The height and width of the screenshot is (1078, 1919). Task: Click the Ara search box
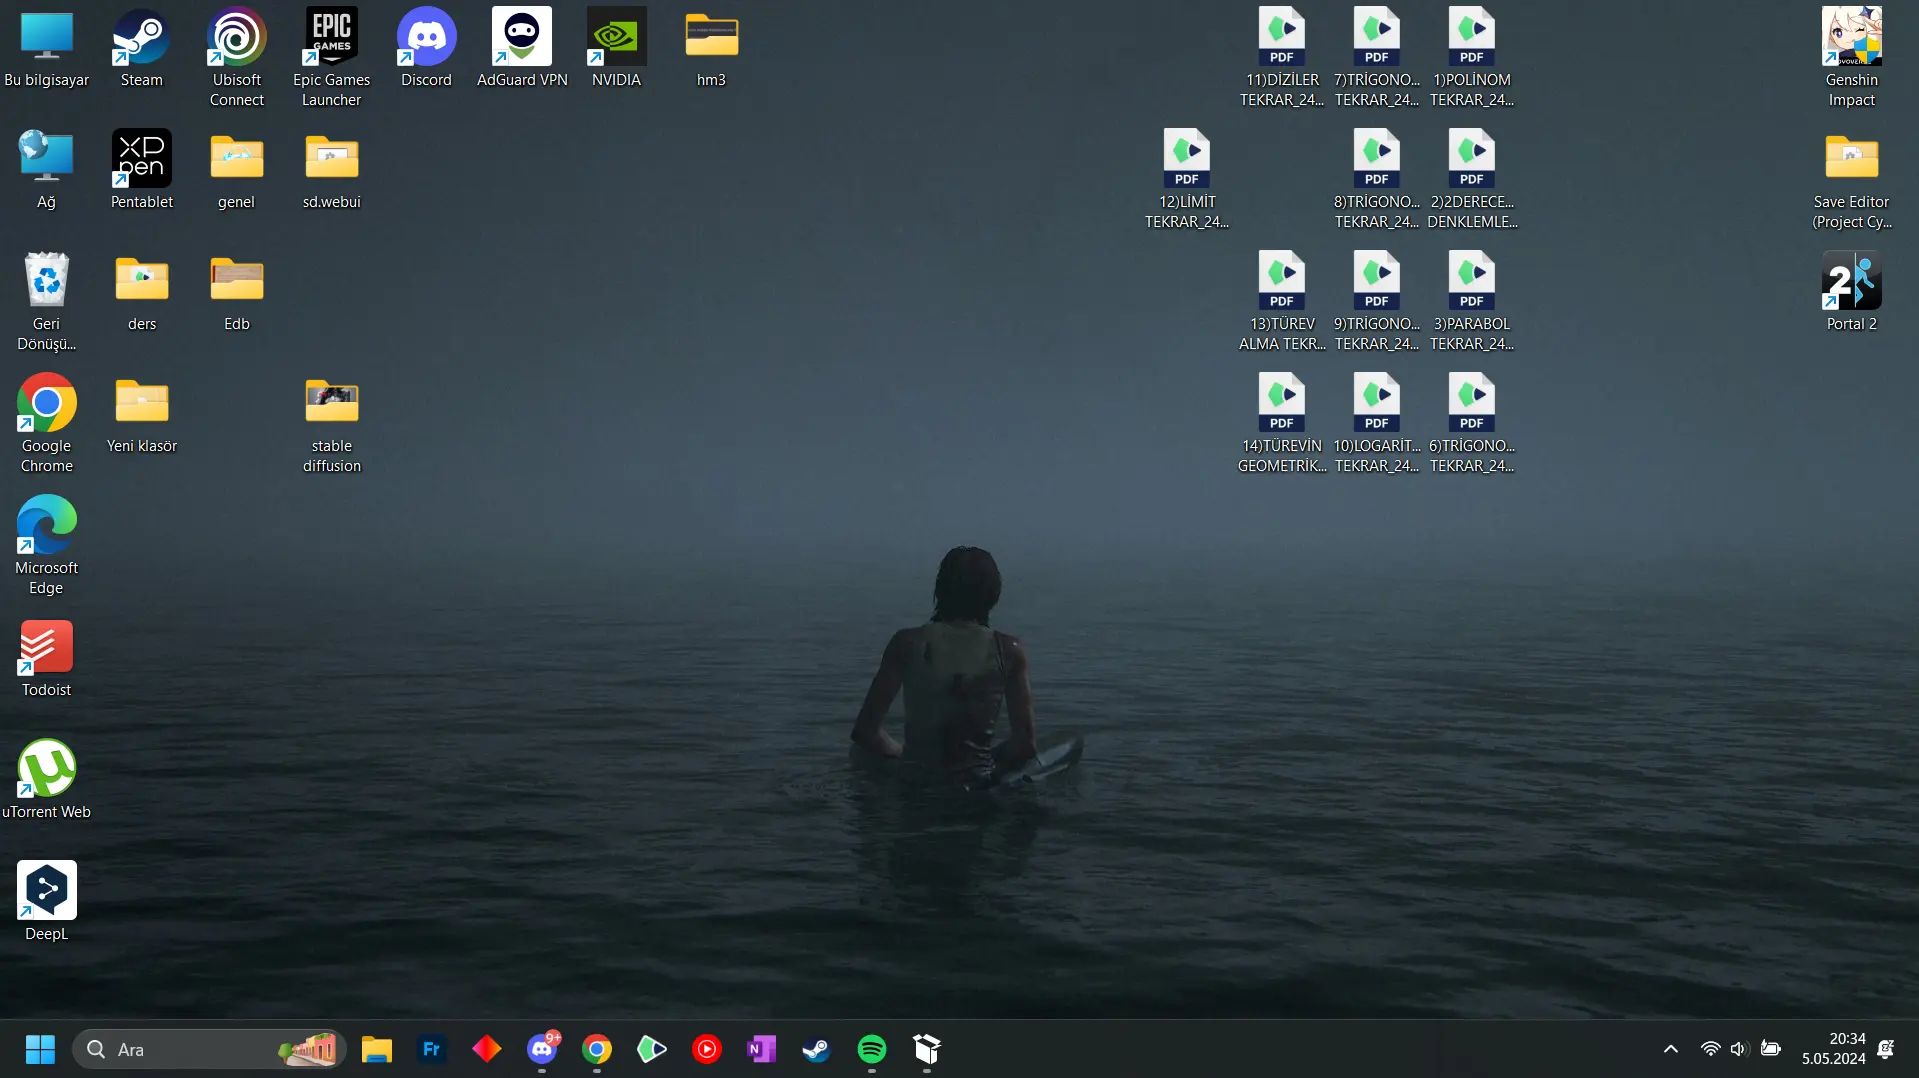(209, 1049)
